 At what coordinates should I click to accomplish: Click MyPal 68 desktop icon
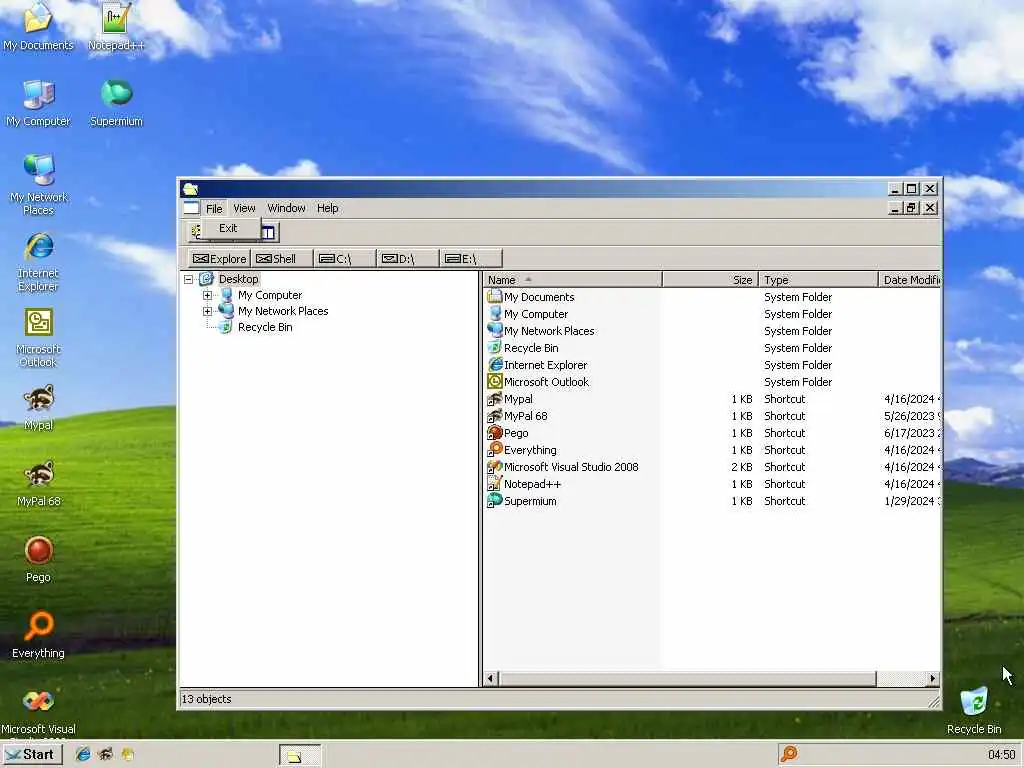[x=38, y=474]
